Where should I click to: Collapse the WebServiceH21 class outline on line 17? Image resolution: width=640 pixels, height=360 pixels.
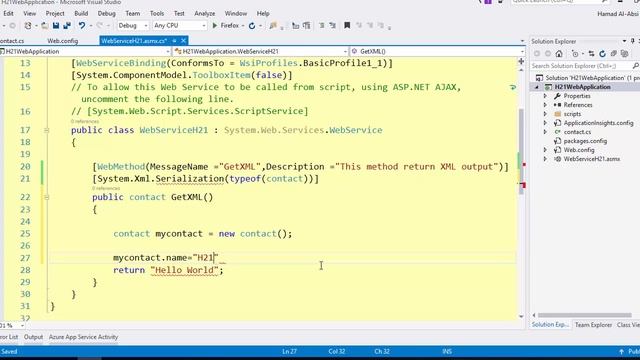coord(47,130)
